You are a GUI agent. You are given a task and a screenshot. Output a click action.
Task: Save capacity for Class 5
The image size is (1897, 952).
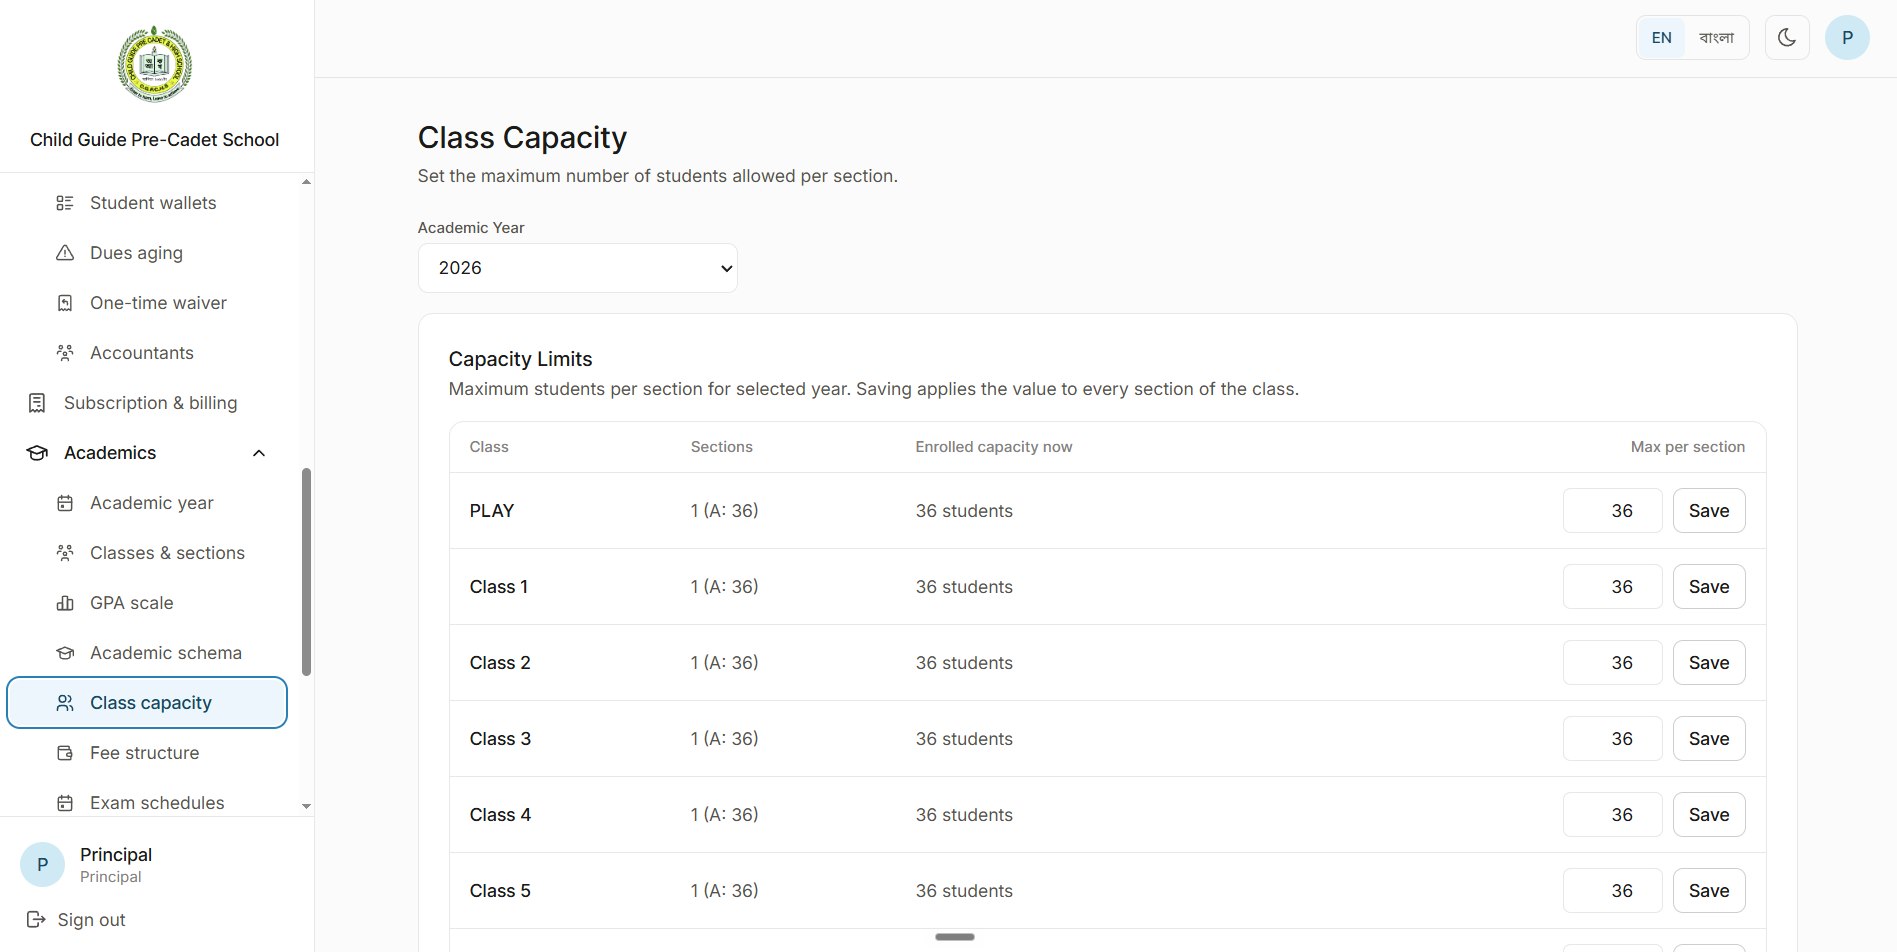[x=1709, y=891]
